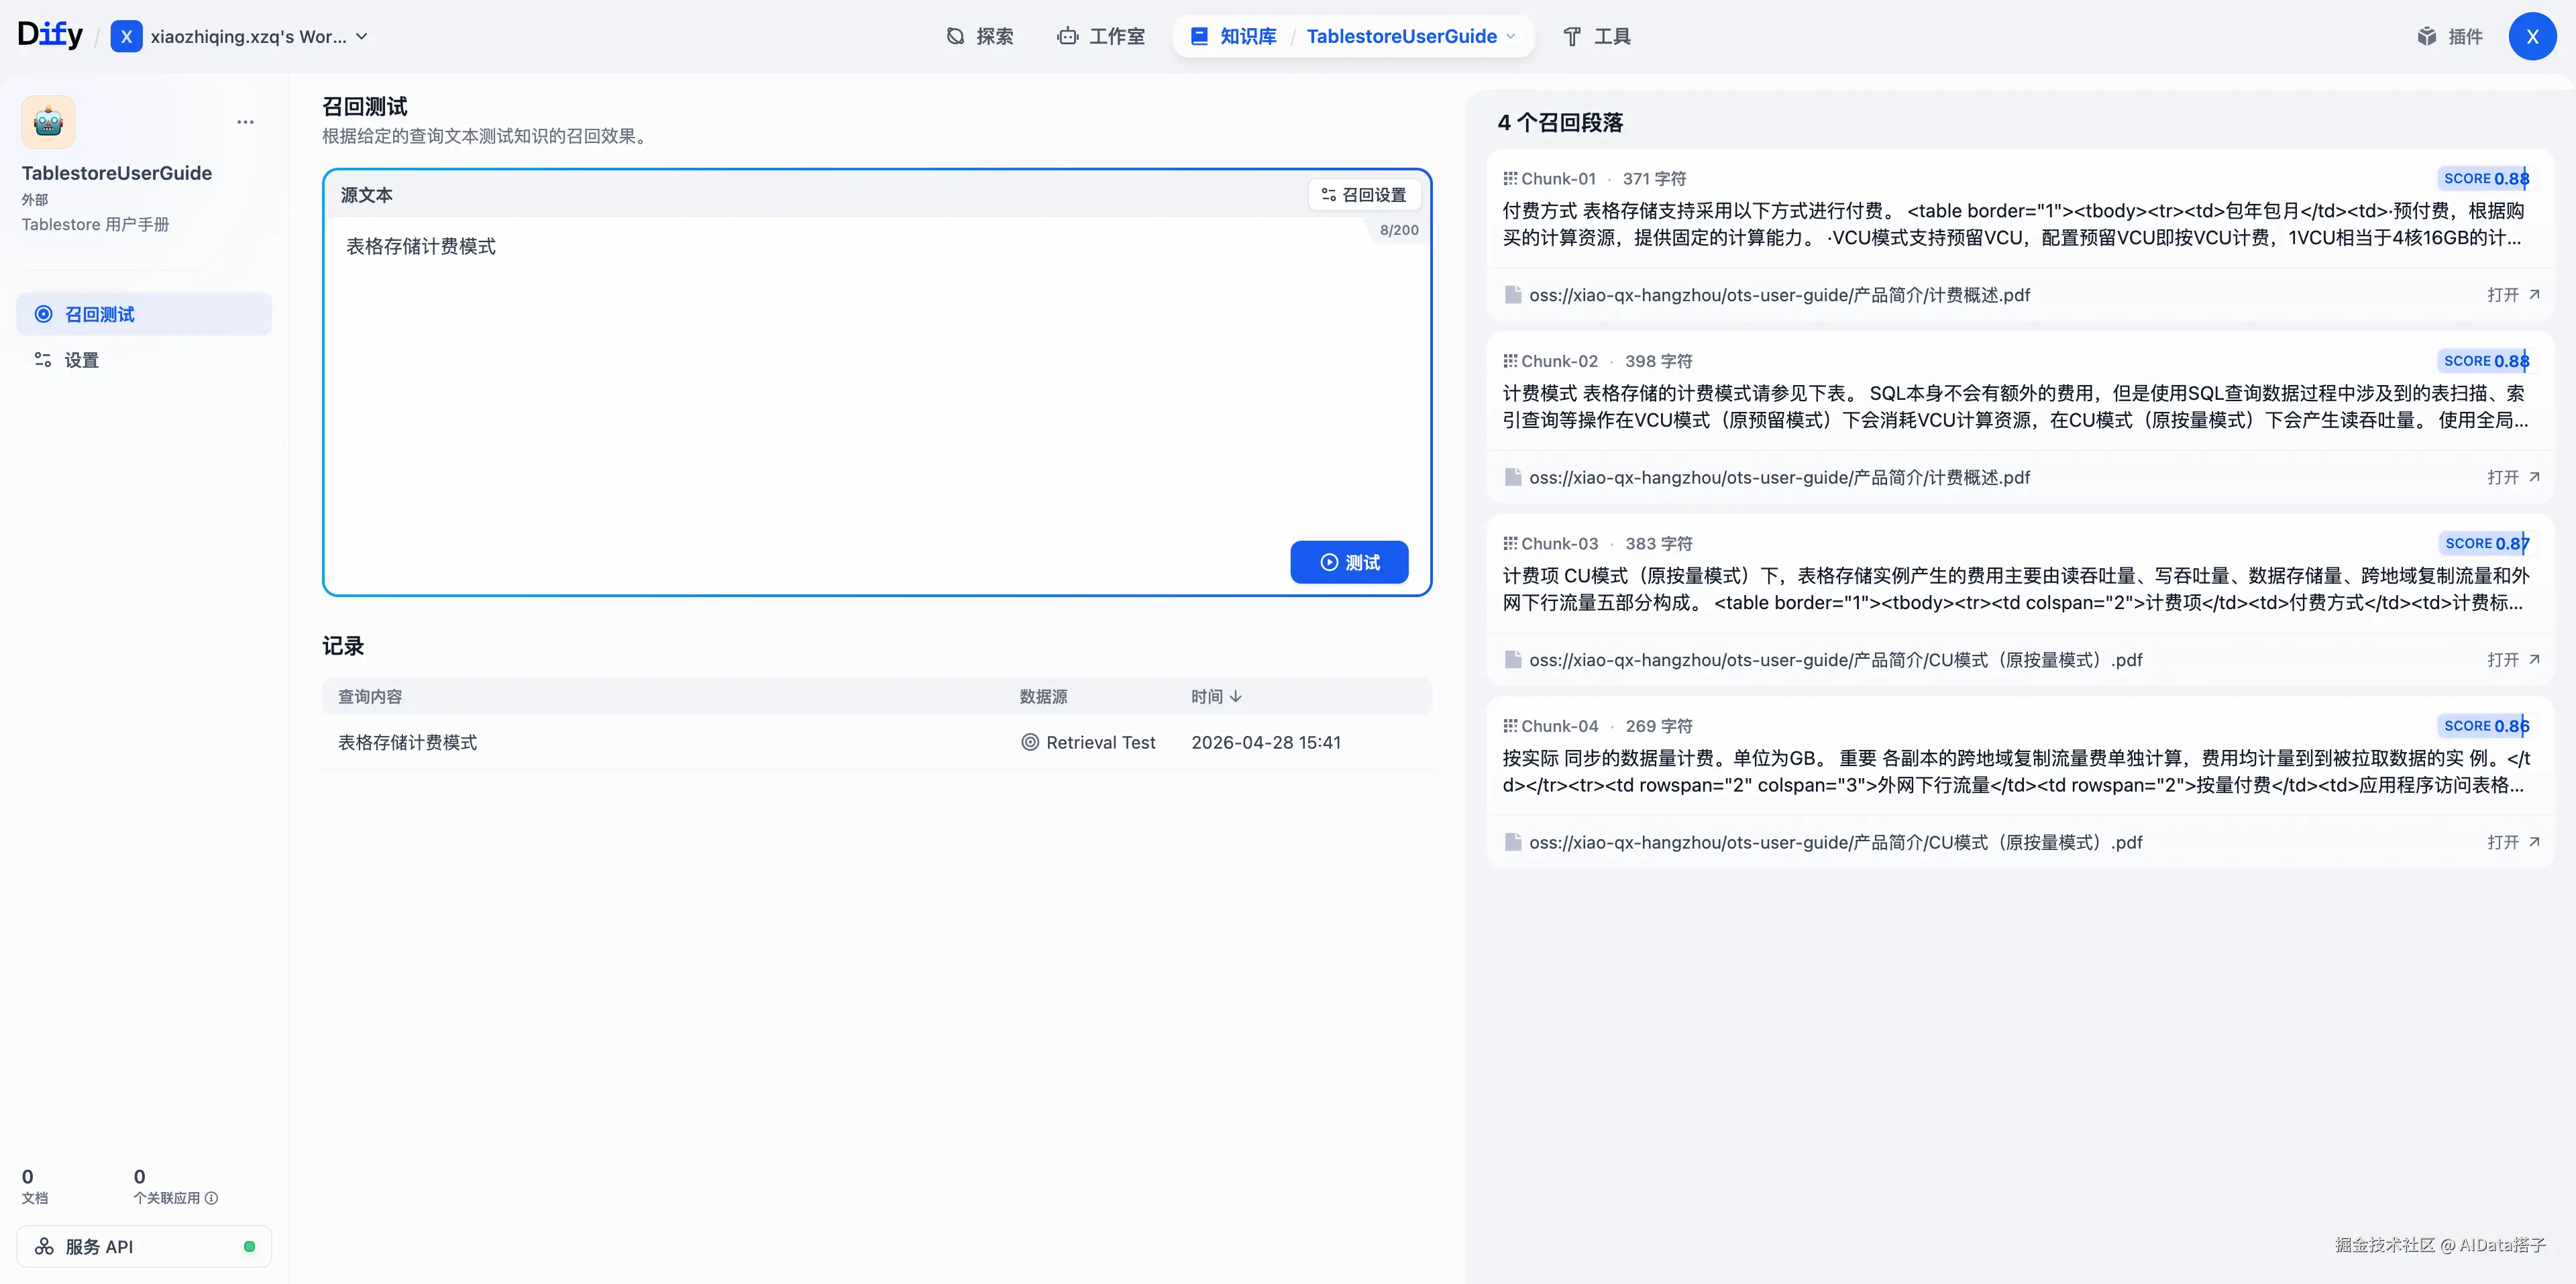Click the Dify logo

[50, 35]
